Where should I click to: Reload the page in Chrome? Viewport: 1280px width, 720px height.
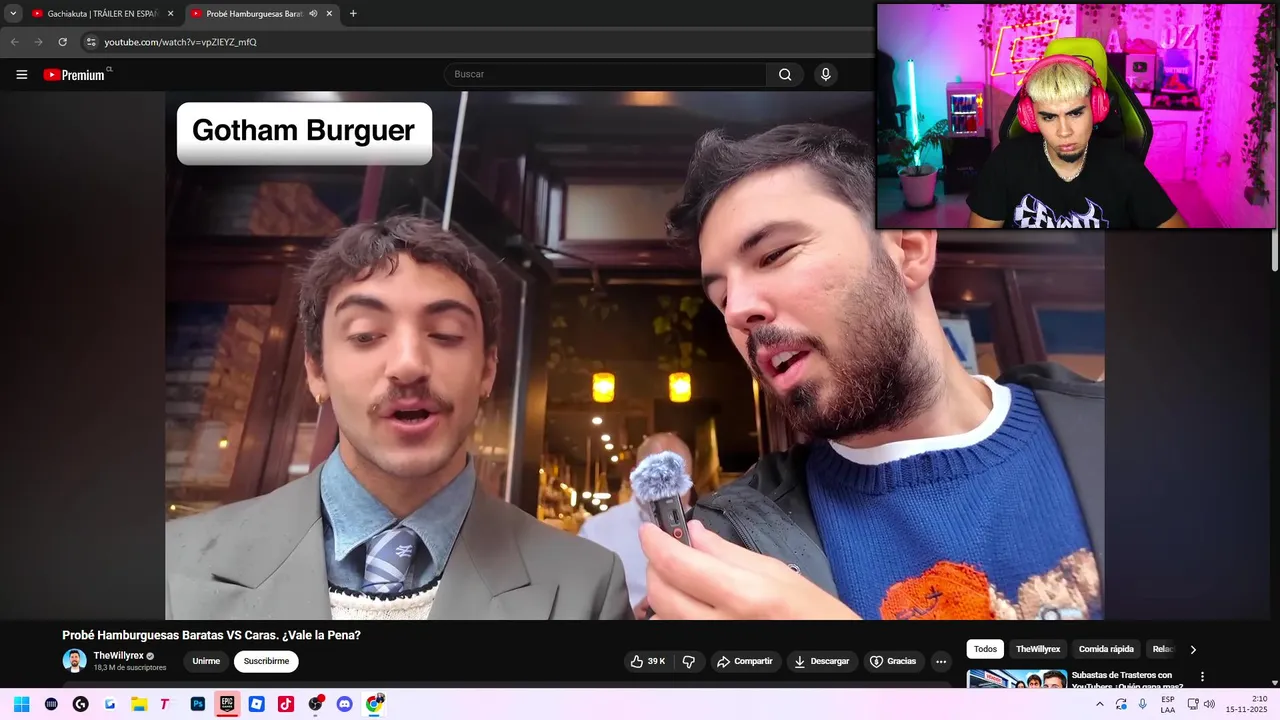[x=62, y=42]
